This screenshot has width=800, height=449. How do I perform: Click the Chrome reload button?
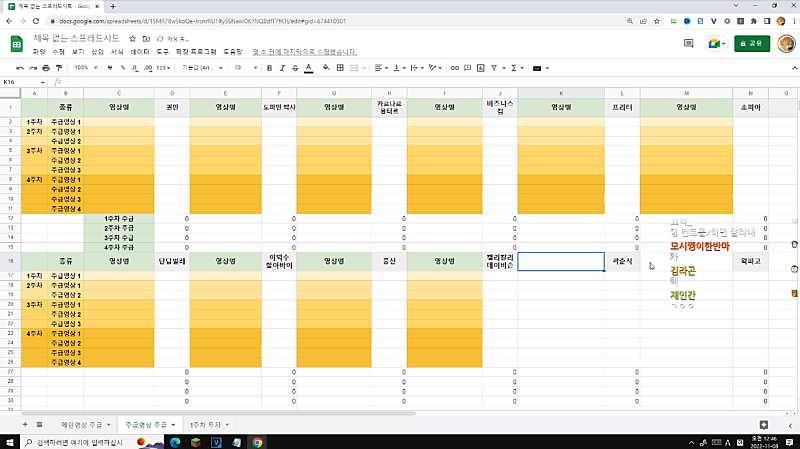36,21
